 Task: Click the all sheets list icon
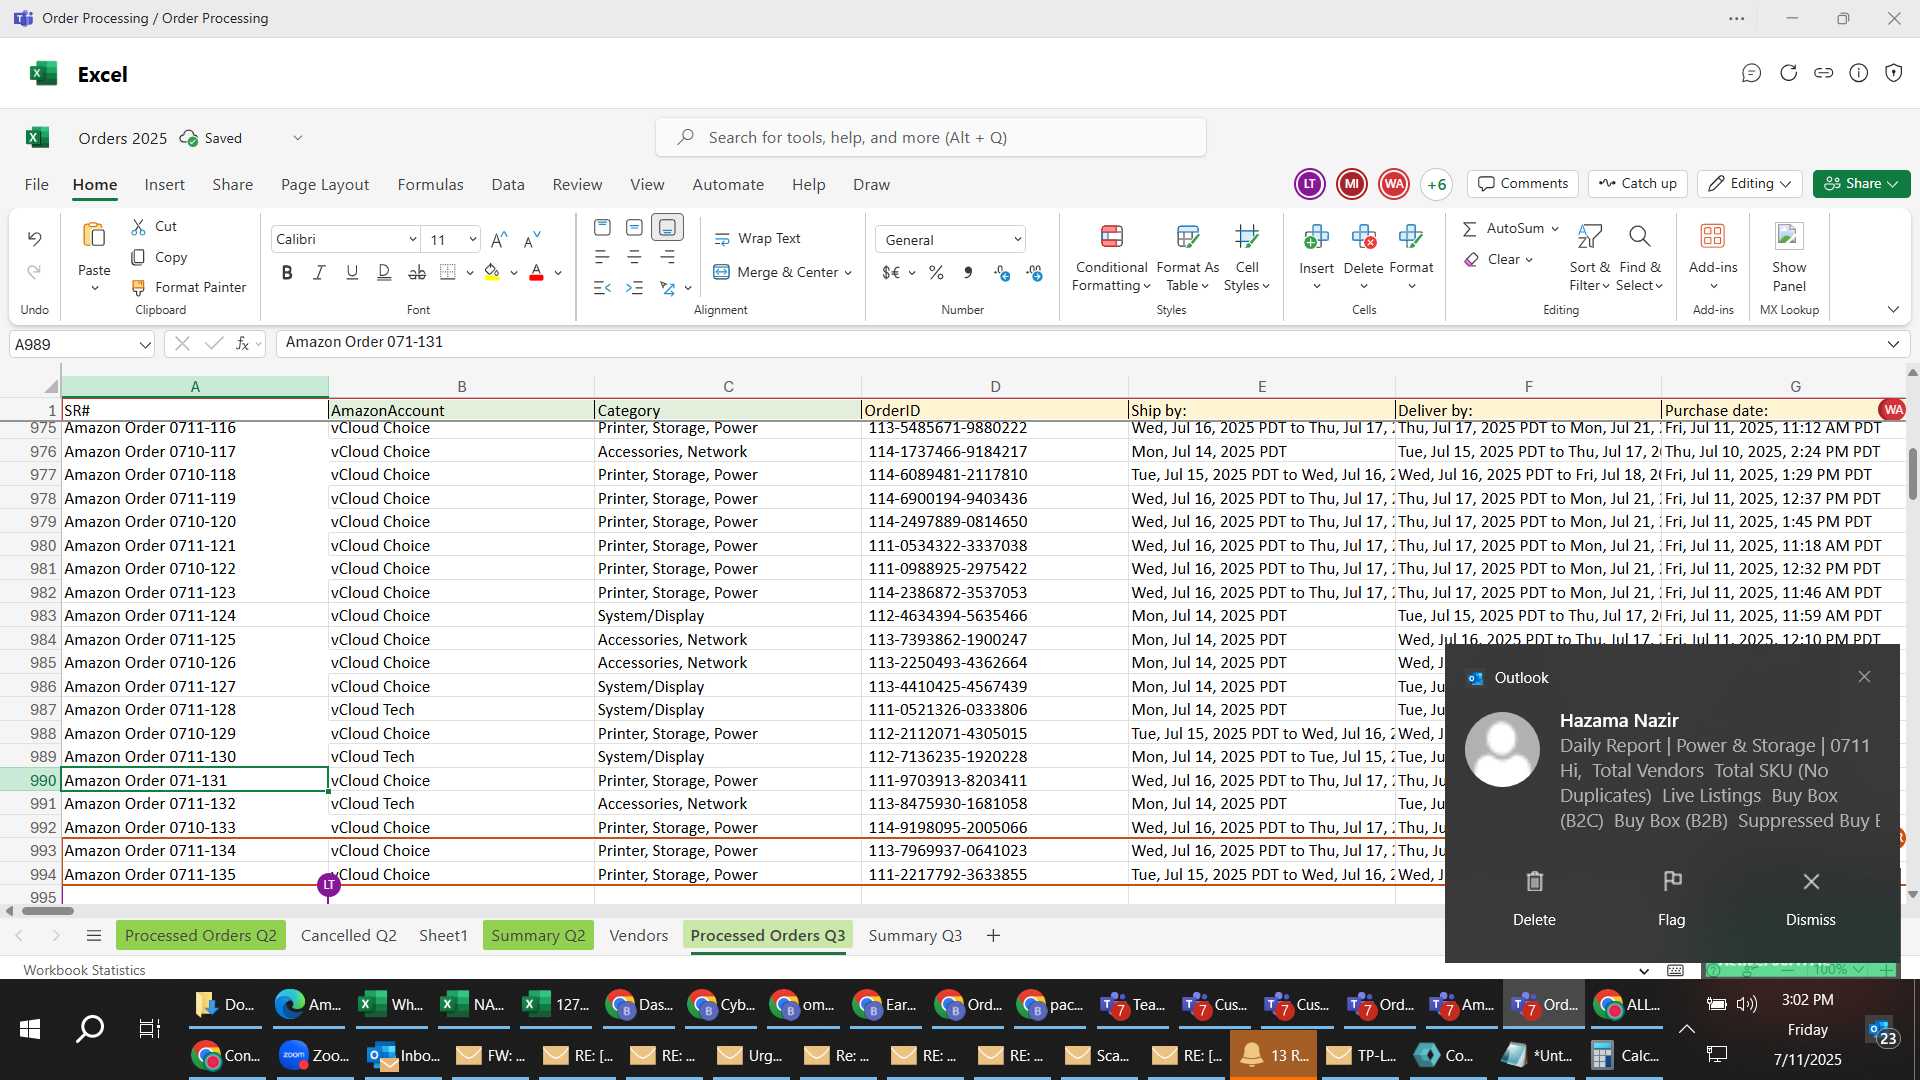[94, 935]
